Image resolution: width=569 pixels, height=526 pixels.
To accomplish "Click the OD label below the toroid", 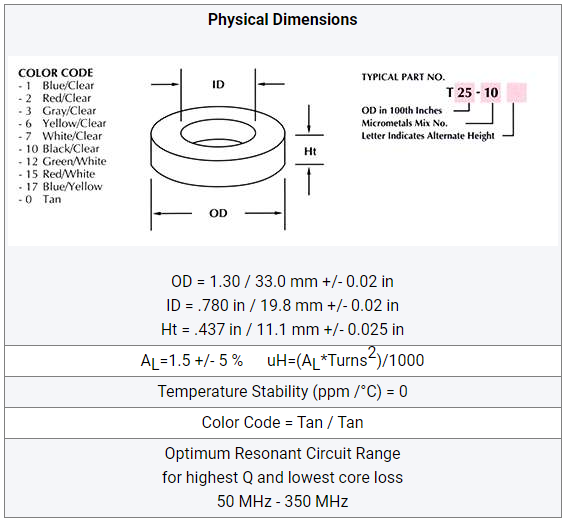I will pyautogui.click(x=218, y=213).
